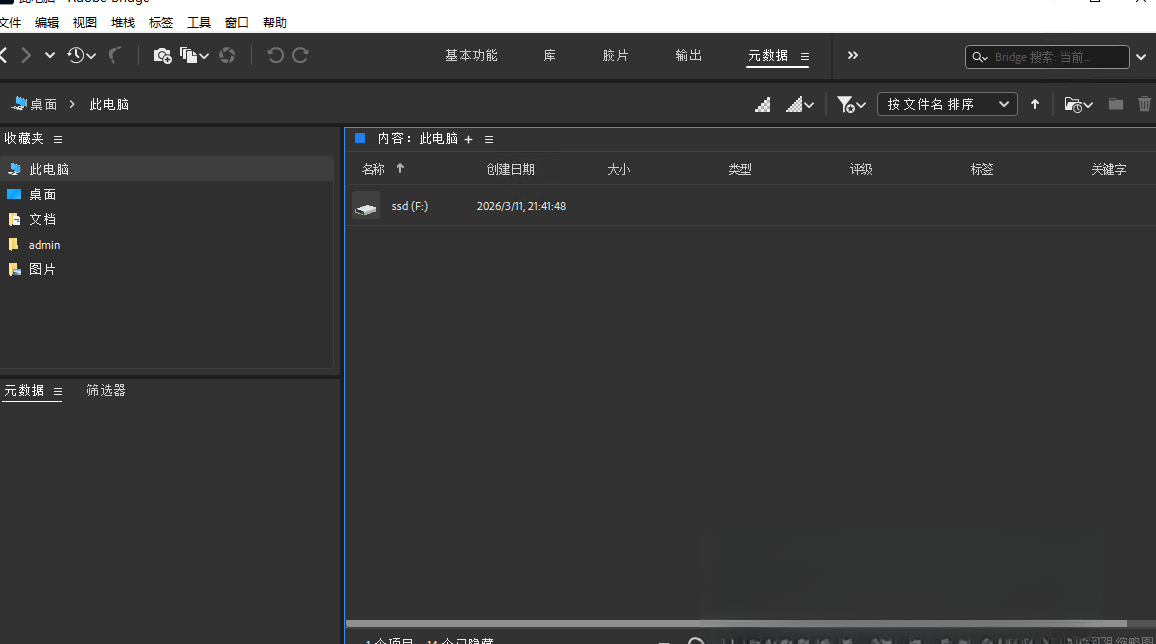Sort by 大小 column header
Screen dimensions: 1156x644
(619, 169)
